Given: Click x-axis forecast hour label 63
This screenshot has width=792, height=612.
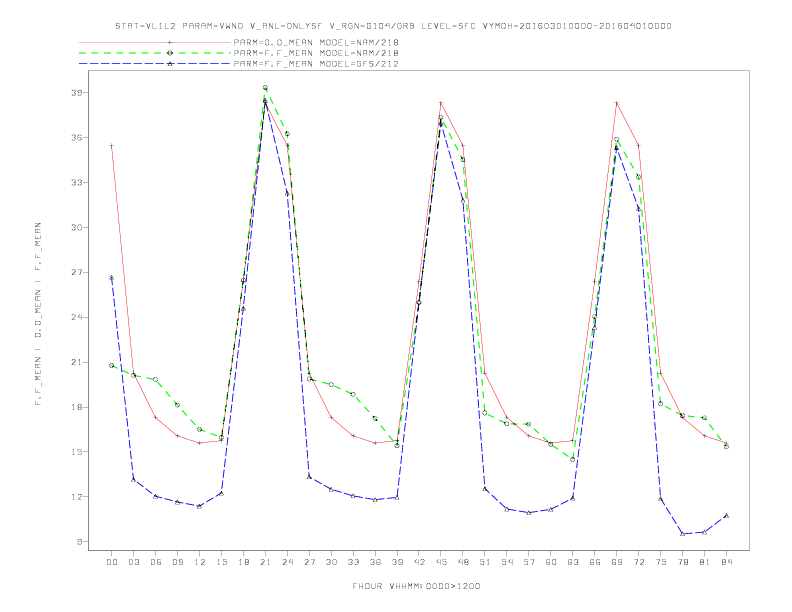Looking at the screenshot, I should [x=573, y=562].
